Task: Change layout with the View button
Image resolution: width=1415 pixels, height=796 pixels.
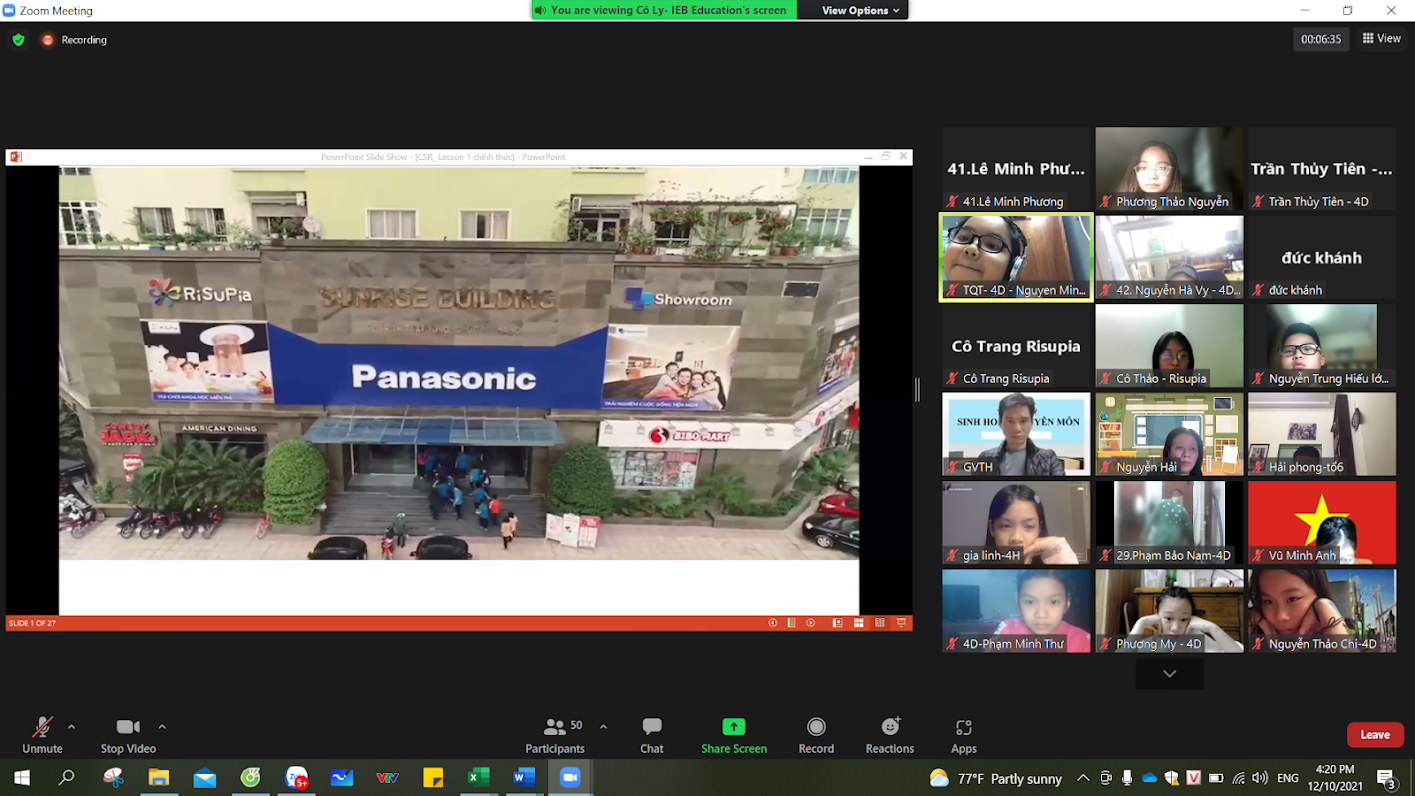Action: (x=1381, y=39)
